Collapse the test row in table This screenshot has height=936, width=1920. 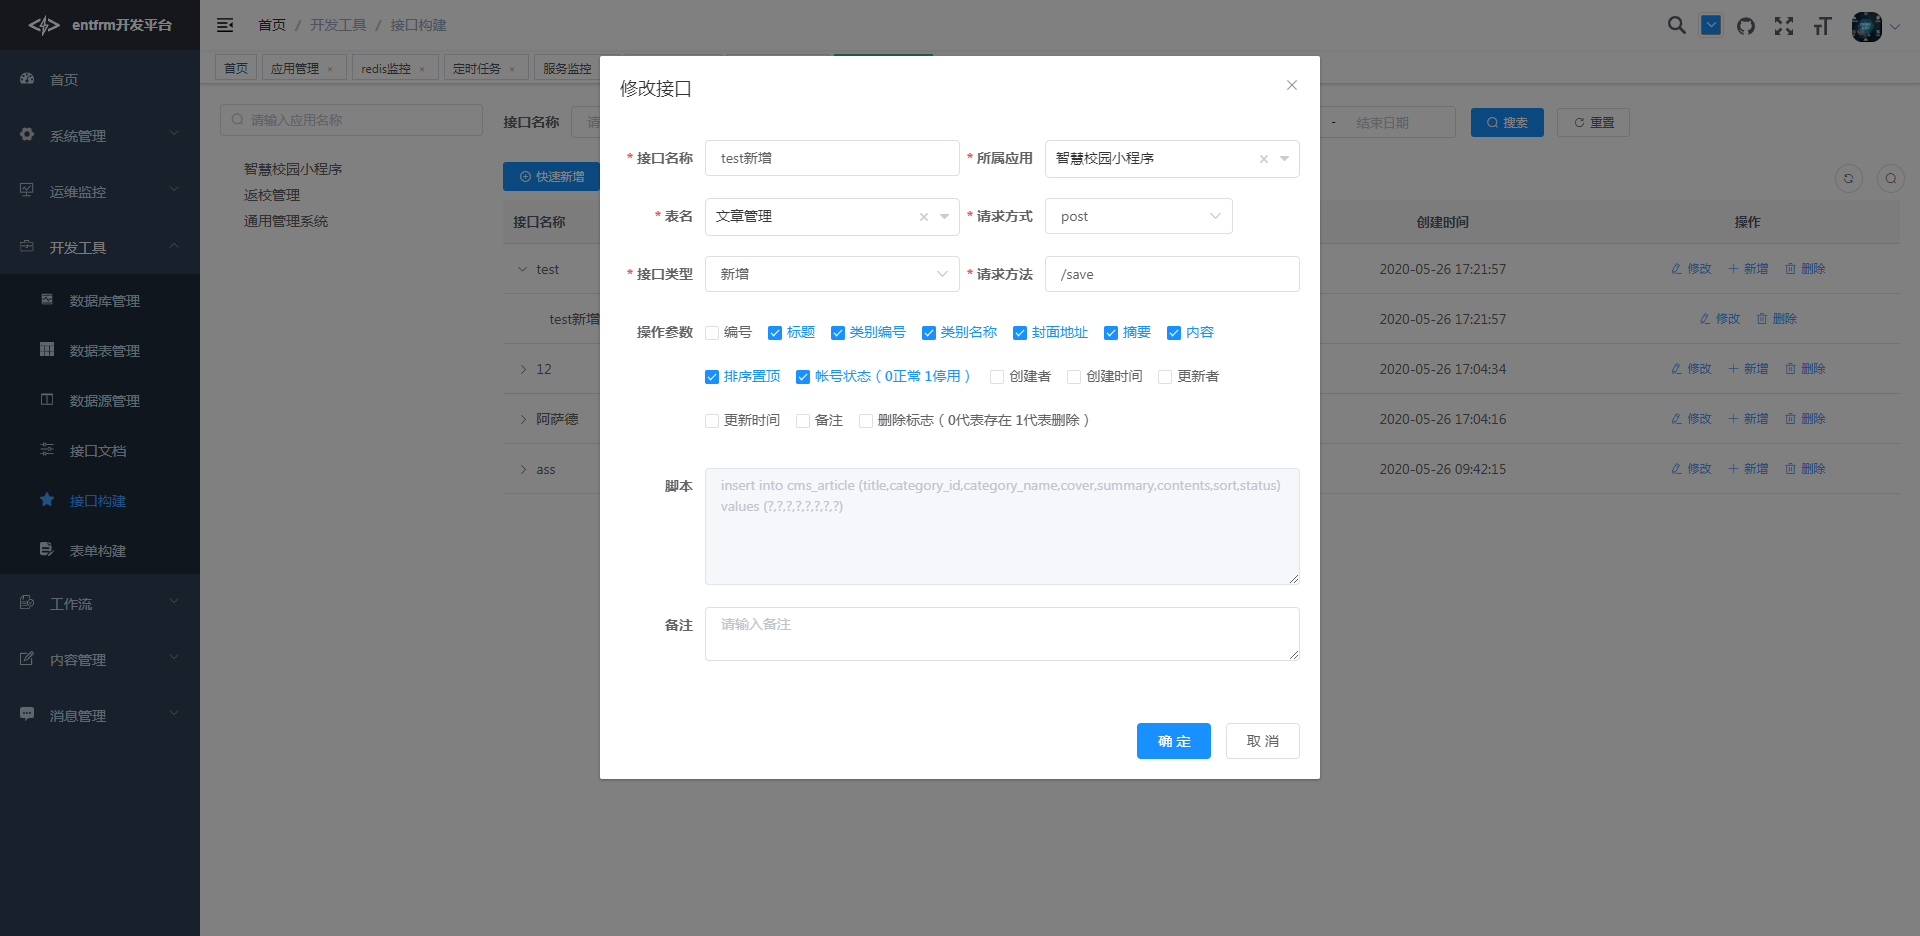tap(522, 269)
